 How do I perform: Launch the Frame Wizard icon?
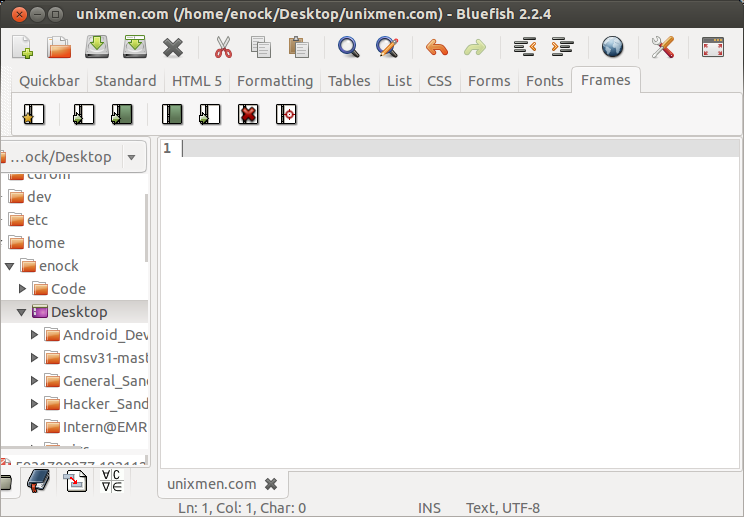pyautogui.click(x=34, y=115)
